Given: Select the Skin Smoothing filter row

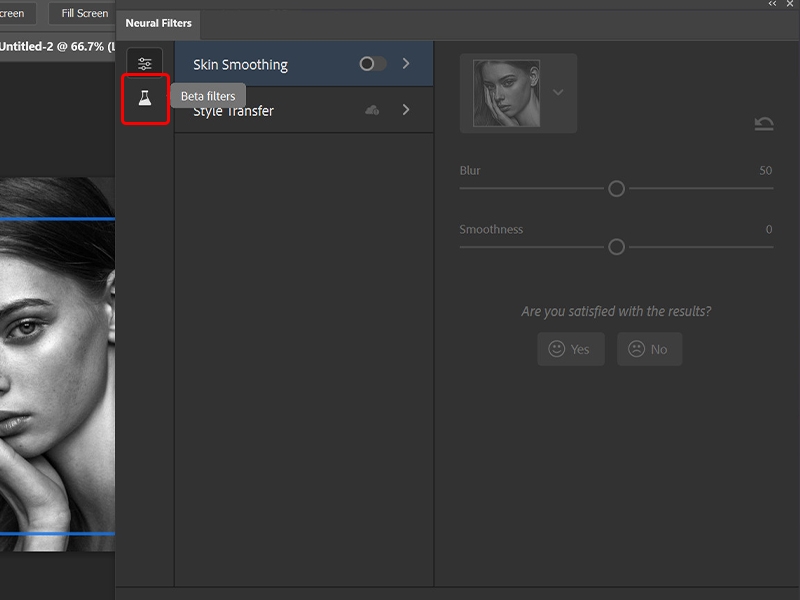Looking at the screenshot, I should coord(270,62).
